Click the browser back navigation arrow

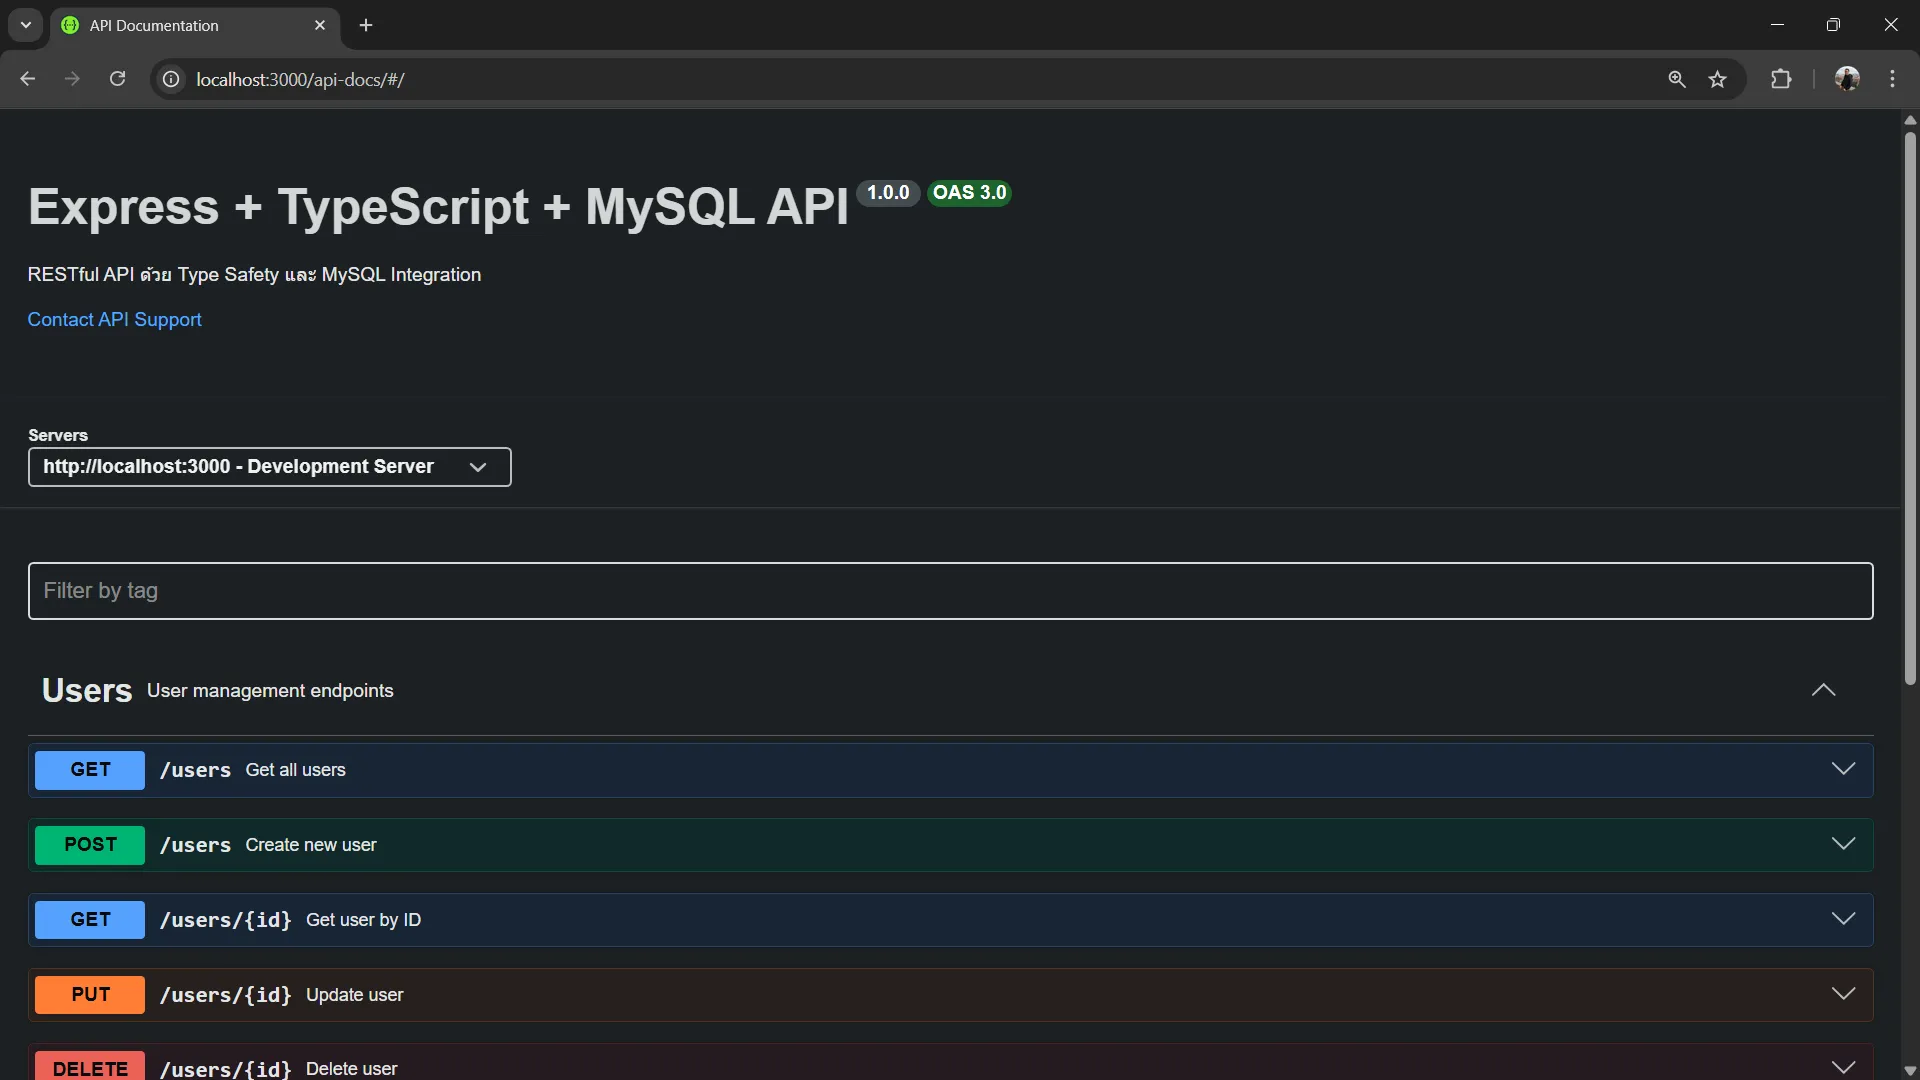27,79
